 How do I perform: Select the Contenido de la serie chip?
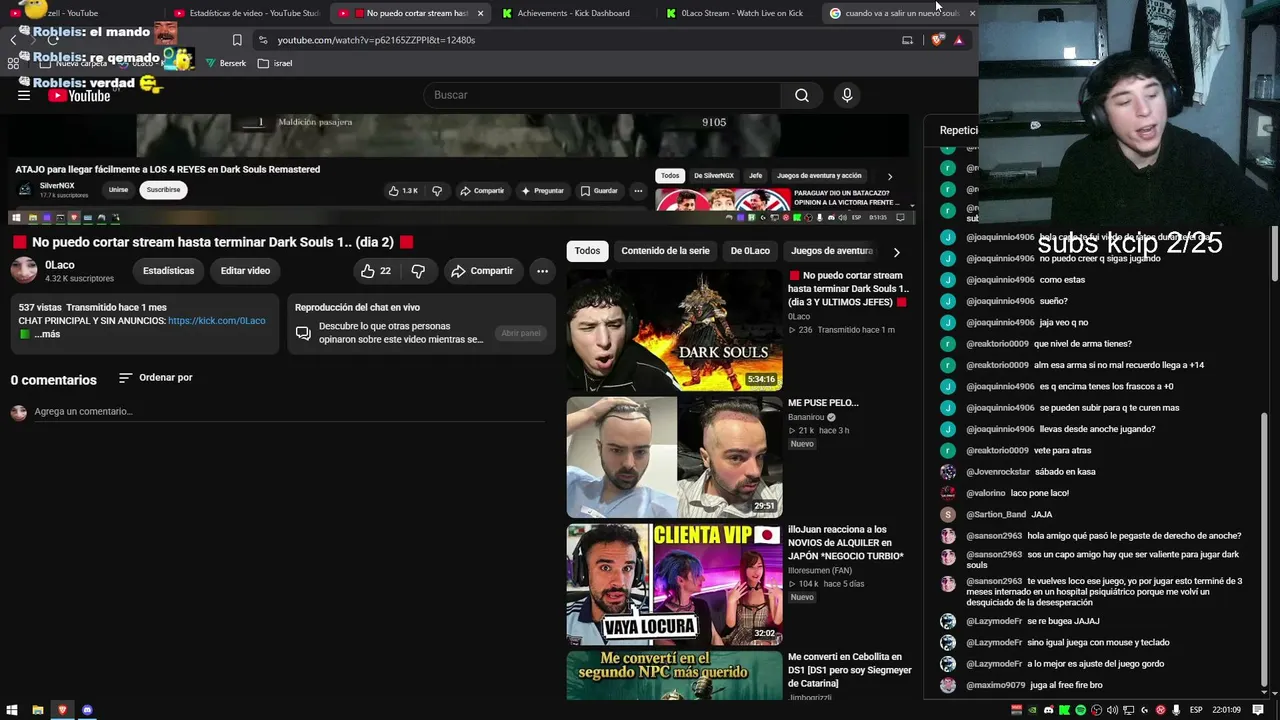pyautogui.click(x=665, y=251)
